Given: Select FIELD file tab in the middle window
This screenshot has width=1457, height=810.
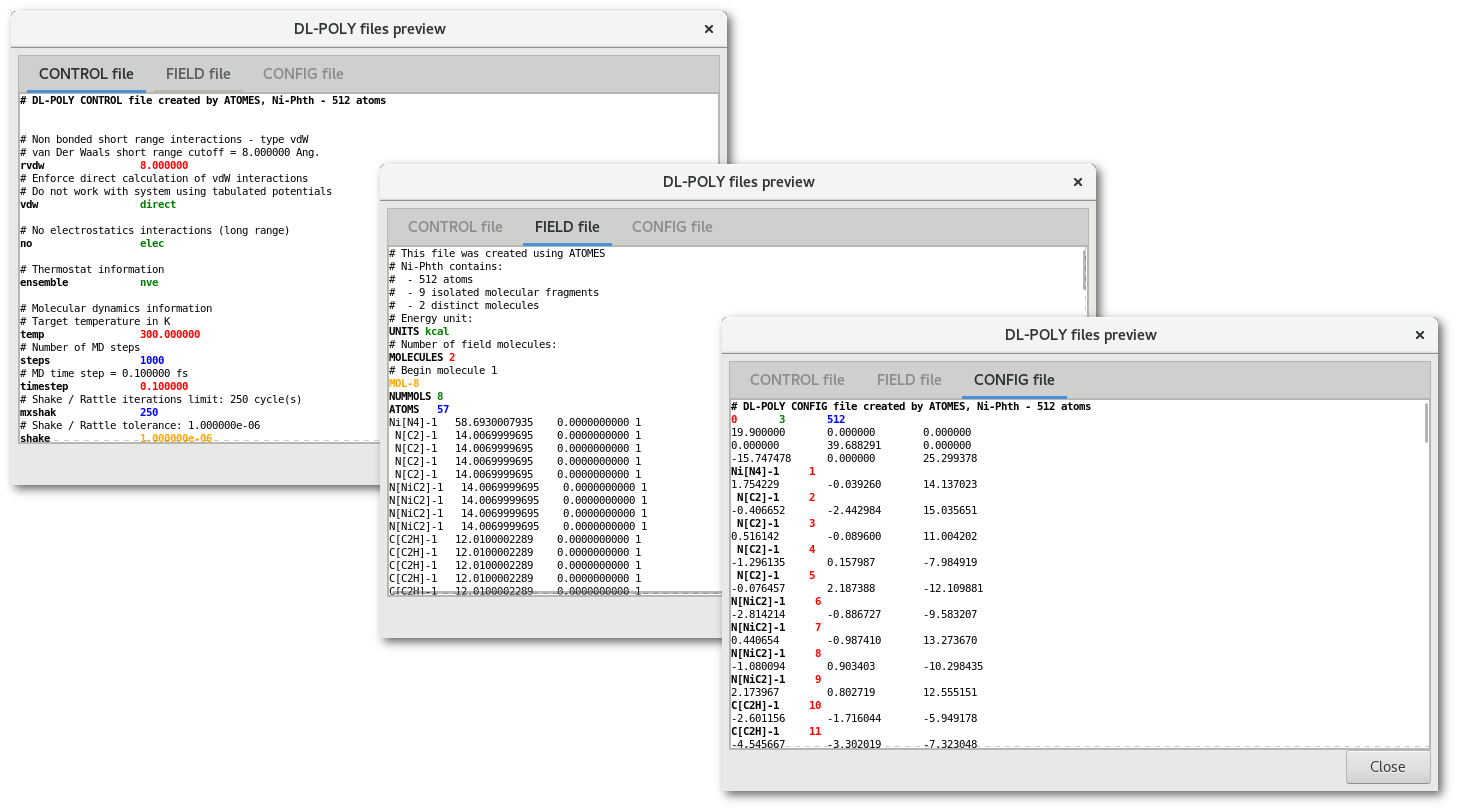Looking at the screenshot, I should 567,227.
